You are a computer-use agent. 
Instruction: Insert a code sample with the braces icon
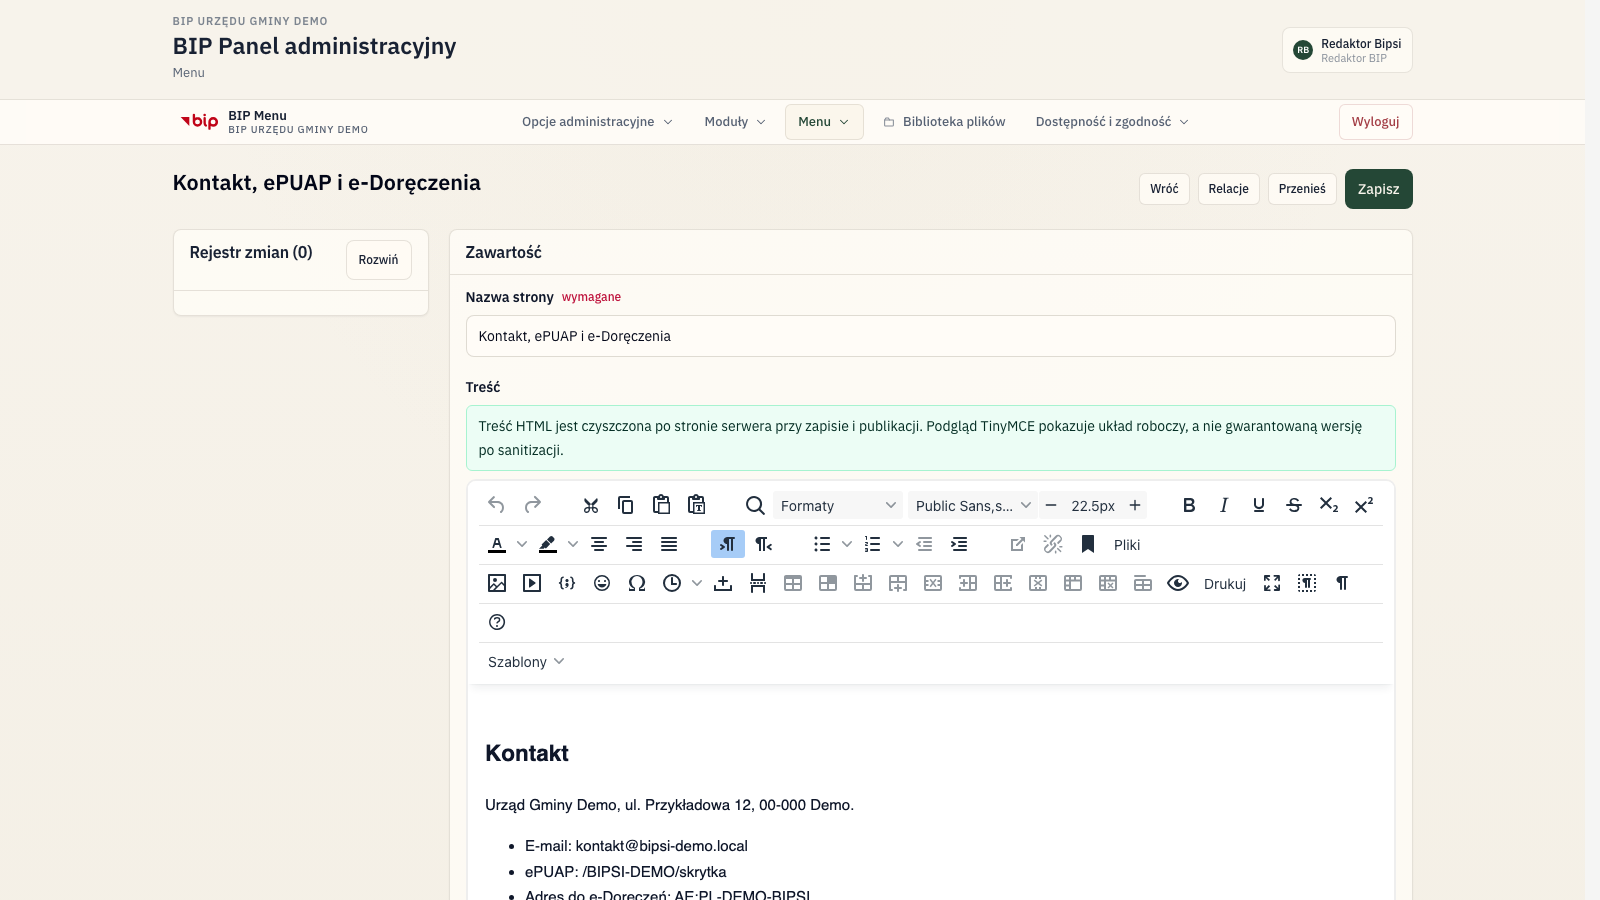click(x=567, y=583)
